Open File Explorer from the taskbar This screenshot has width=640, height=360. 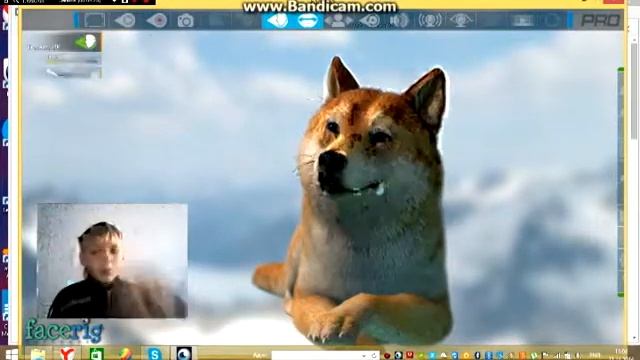(x=38, y=354)
